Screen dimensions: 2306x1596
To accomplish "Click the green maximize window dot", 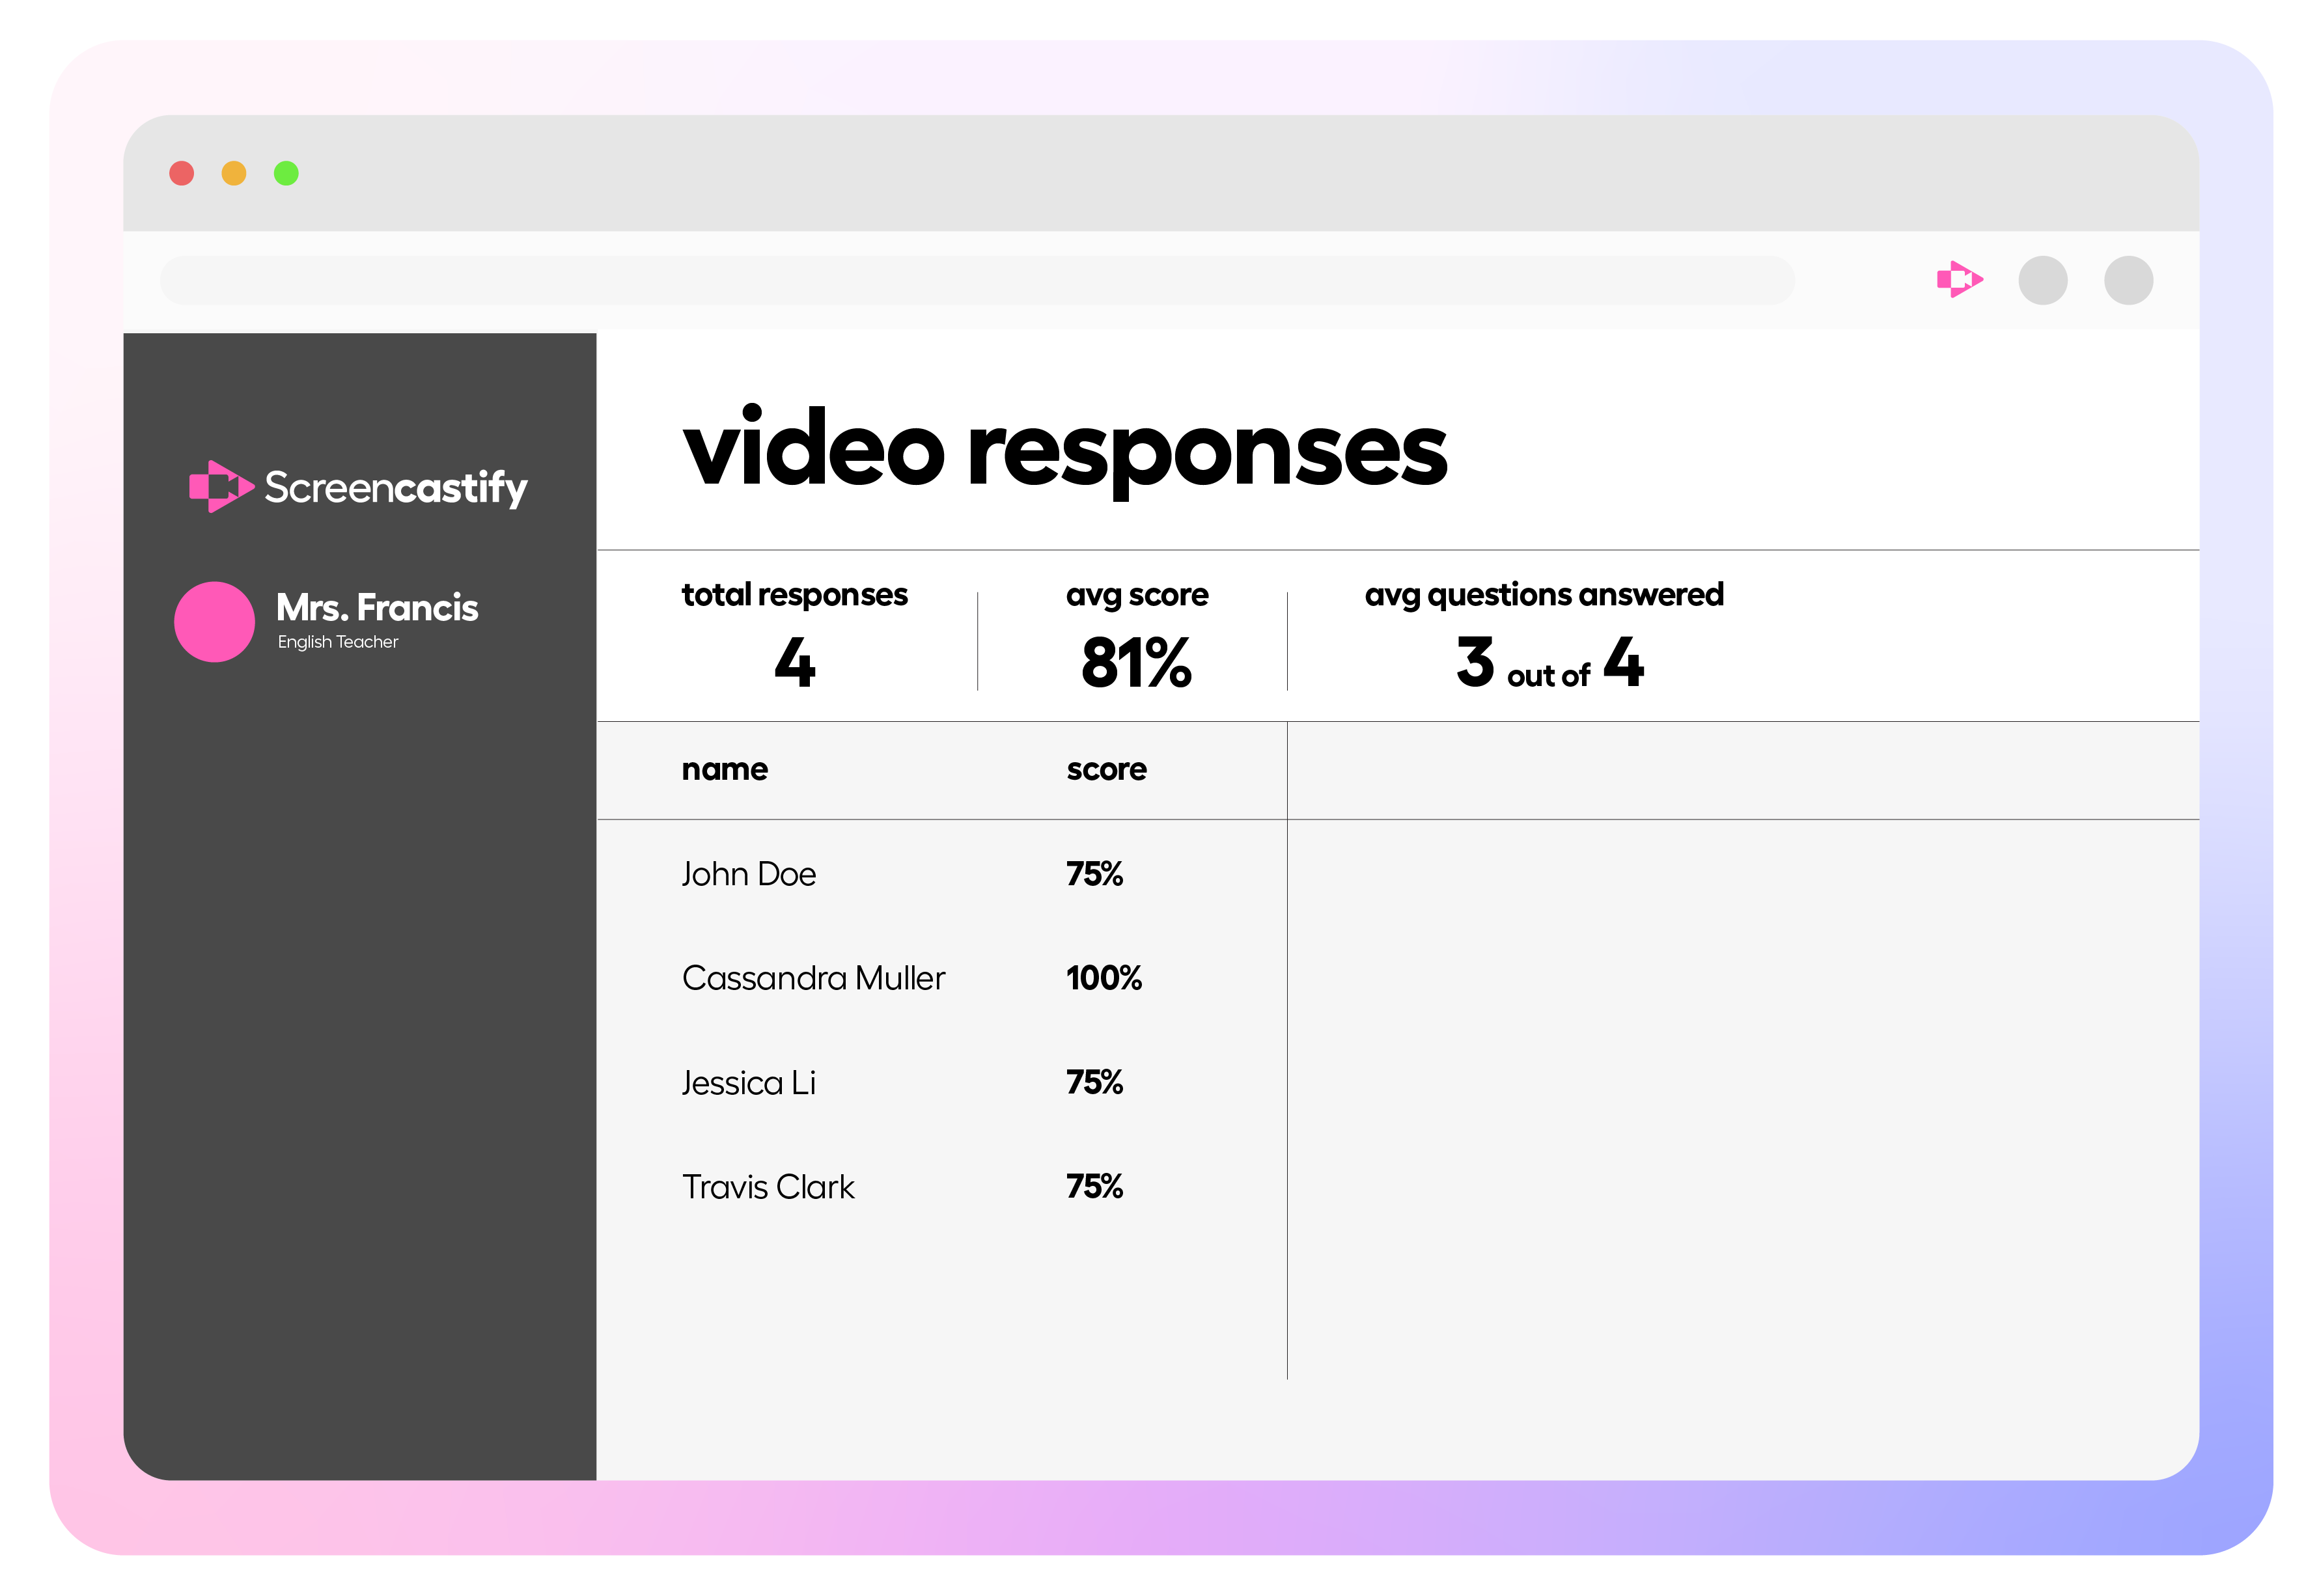I will 286,173.
